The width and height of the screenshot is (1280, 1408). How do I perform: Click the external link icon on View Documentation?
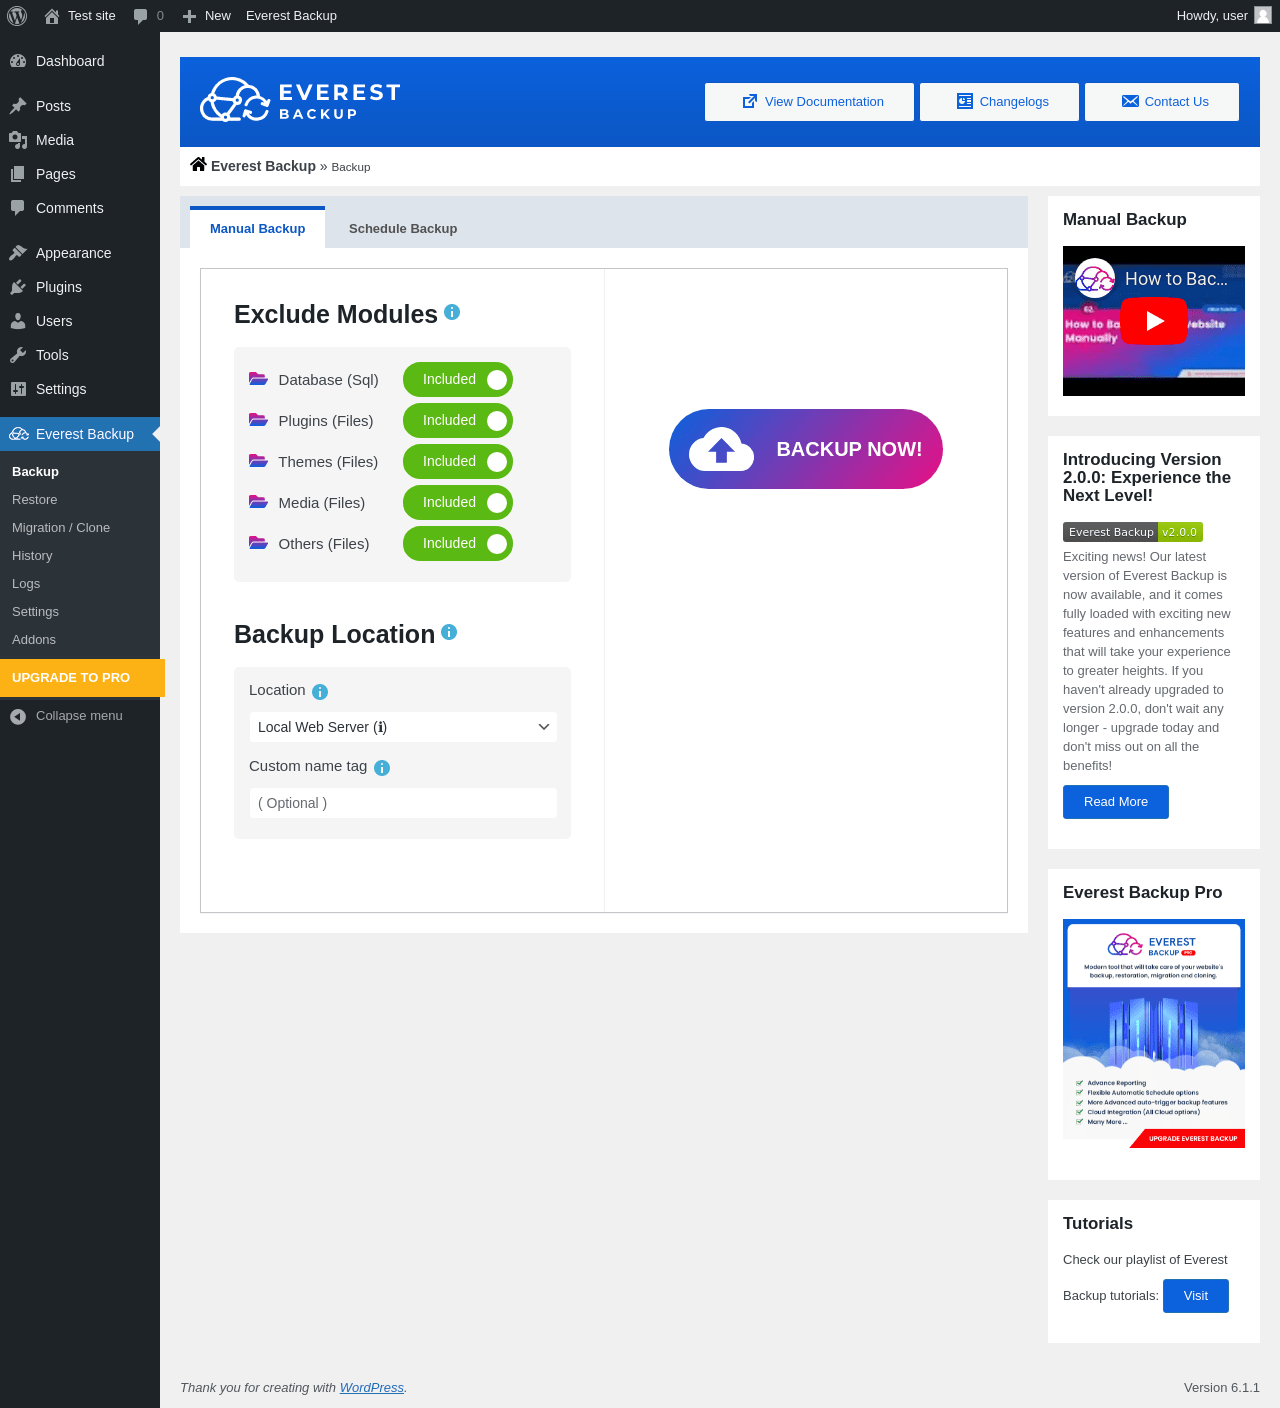tap(750, 101)
